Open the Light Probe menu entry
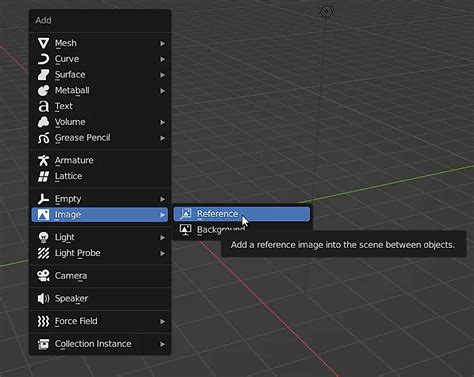The image size is (474, 377). pyautogui.click(x=100, y=253)
